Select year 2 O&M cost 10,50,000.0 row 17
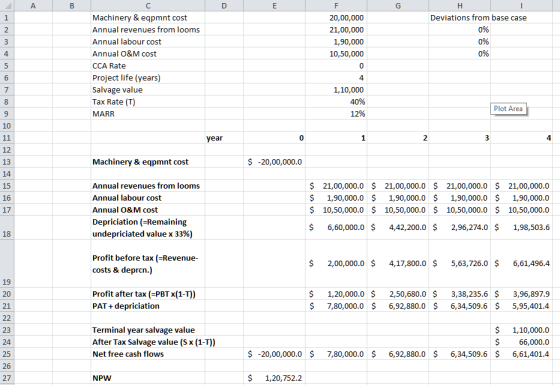The height and width of the screenshot is (385, 560). (398, 210)
